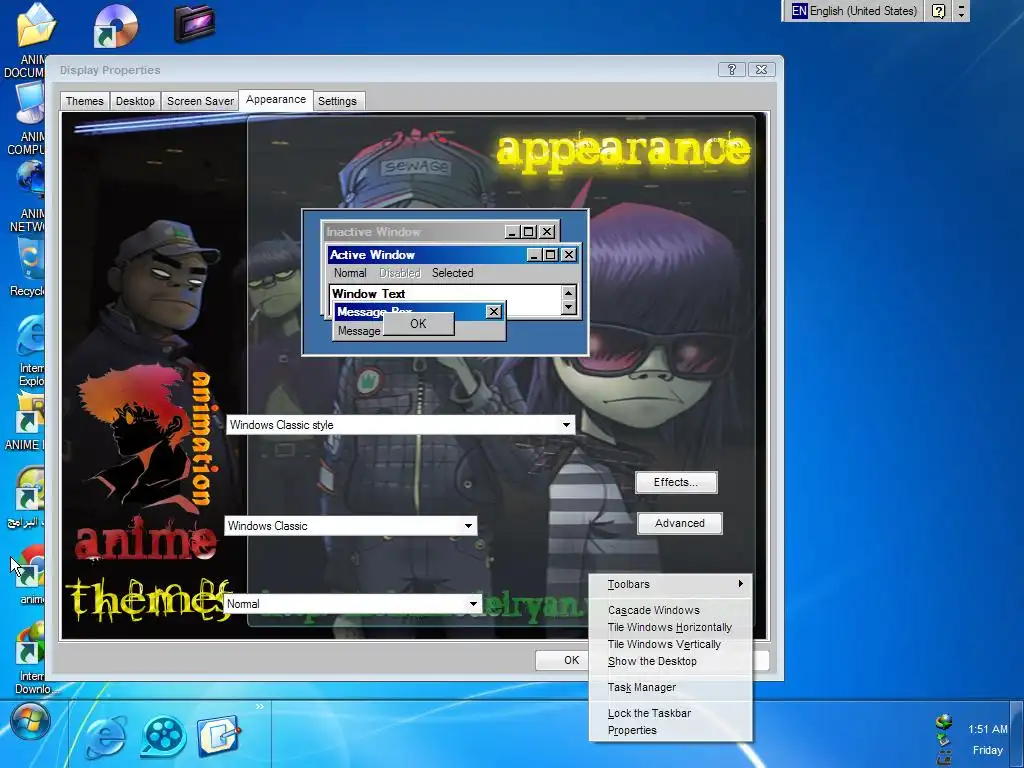Click Normal in the preview menu

point(350,273)
